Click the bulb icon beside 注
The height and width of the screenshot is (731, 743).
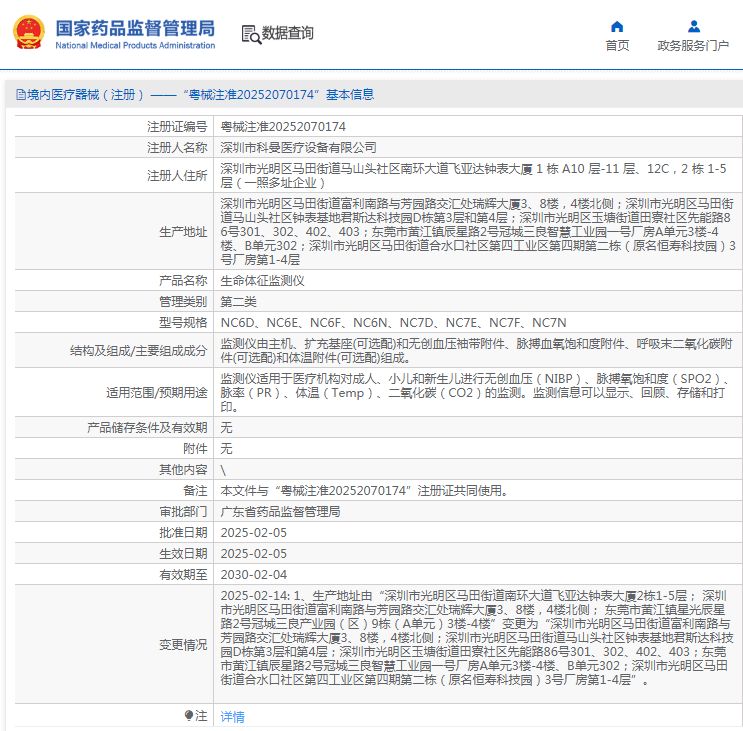pyautogui.click(x=189, y=715)
